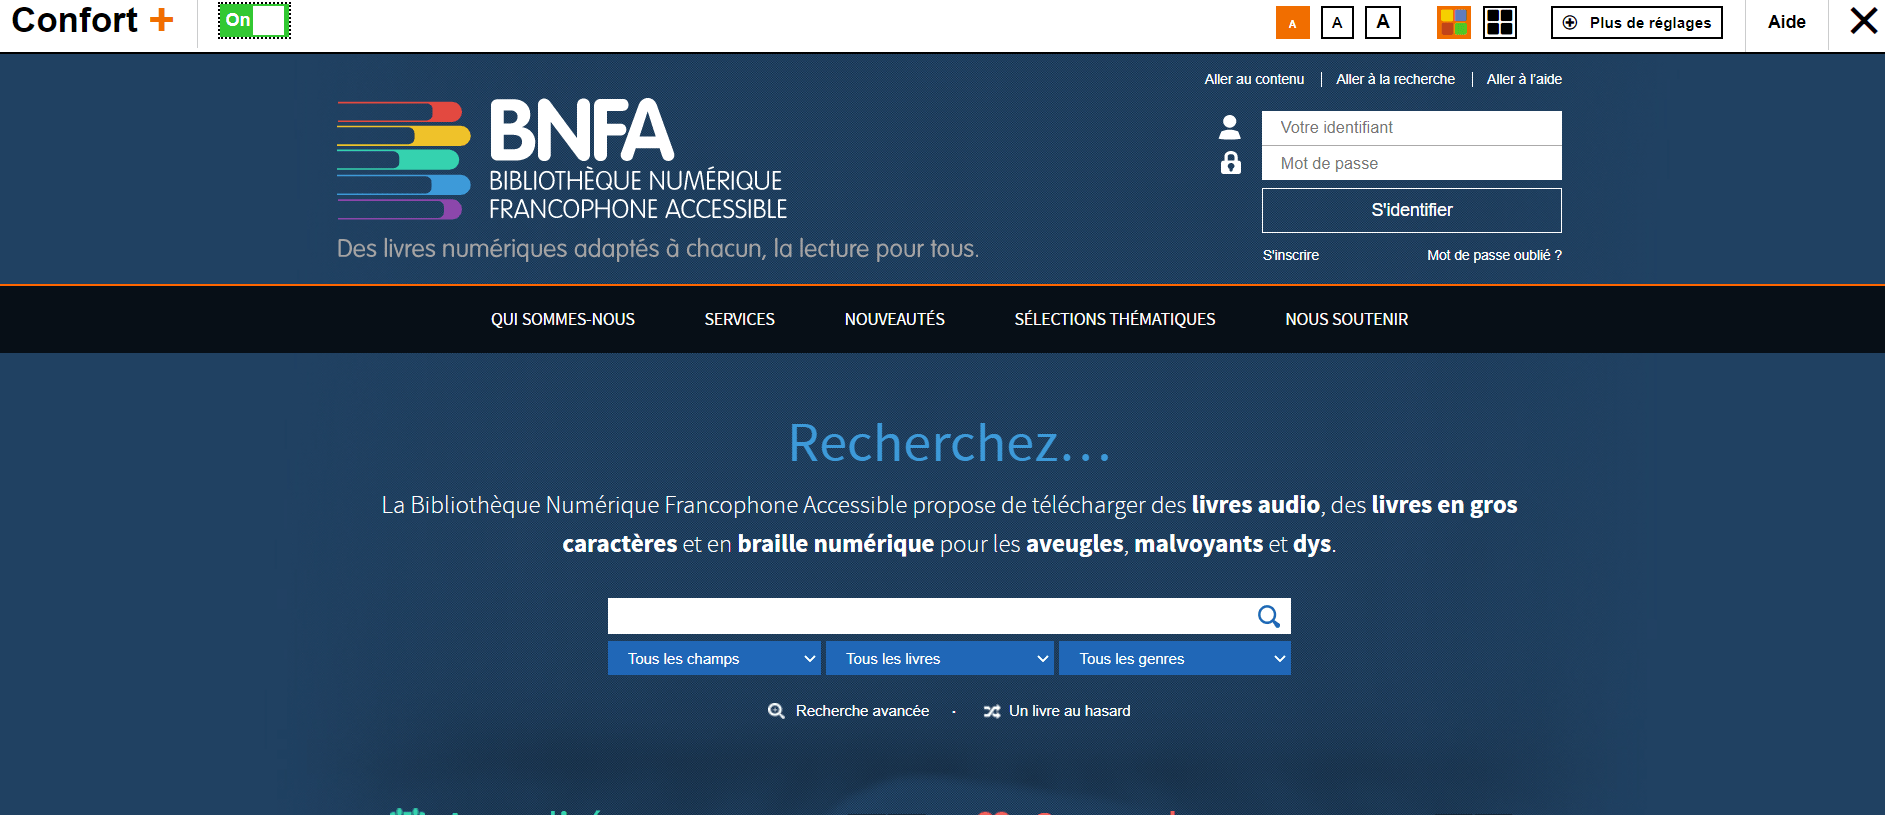The width and height of the screenshot is (1885, 815).
Task: Expand the Tous les livres dropdown
Action: [x=940, y=658]
